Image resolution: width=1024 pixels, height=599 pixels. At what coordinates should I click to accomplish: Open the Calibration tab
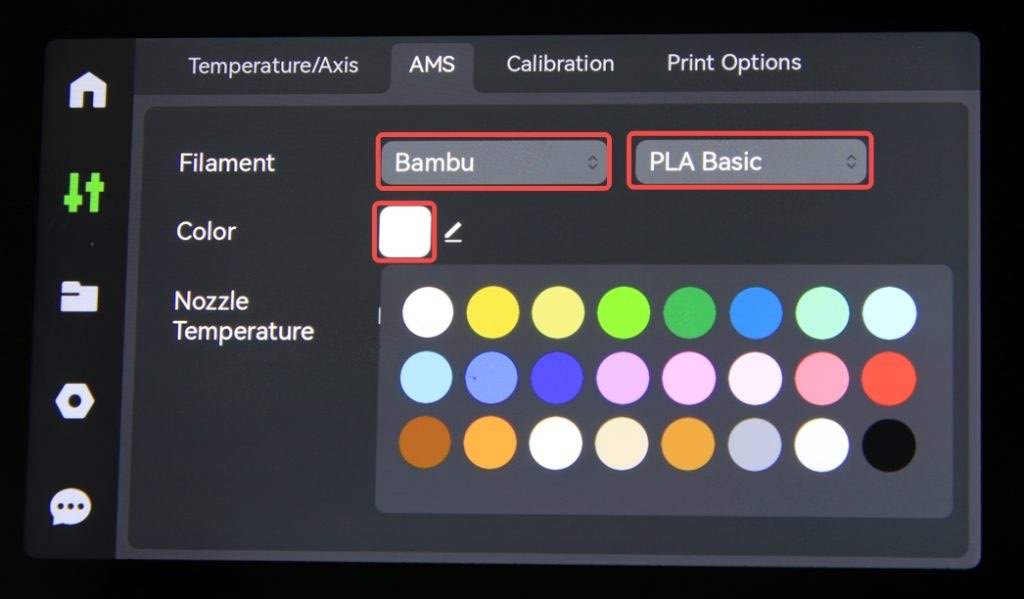pos(560,64)
